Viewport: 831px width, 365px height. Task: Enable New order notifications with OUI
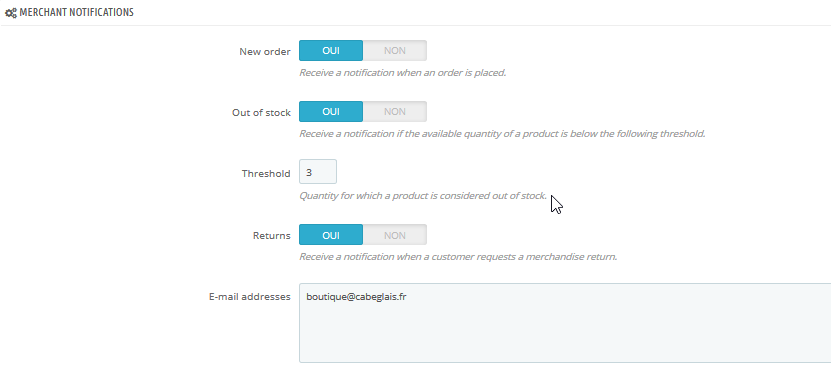331,51
